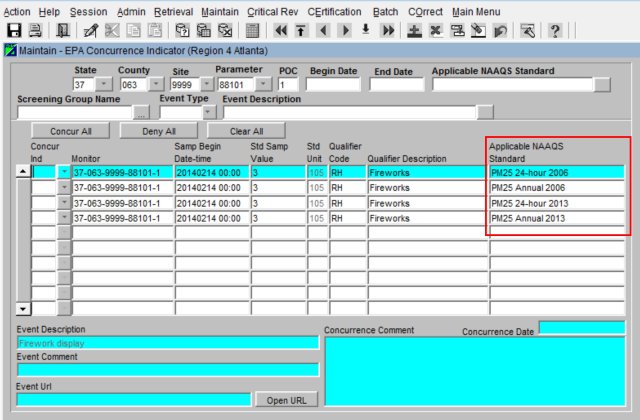Open the COrrect menu
Image resolution: width=640 pixels, height=420 pixels.
pos(425,12)
